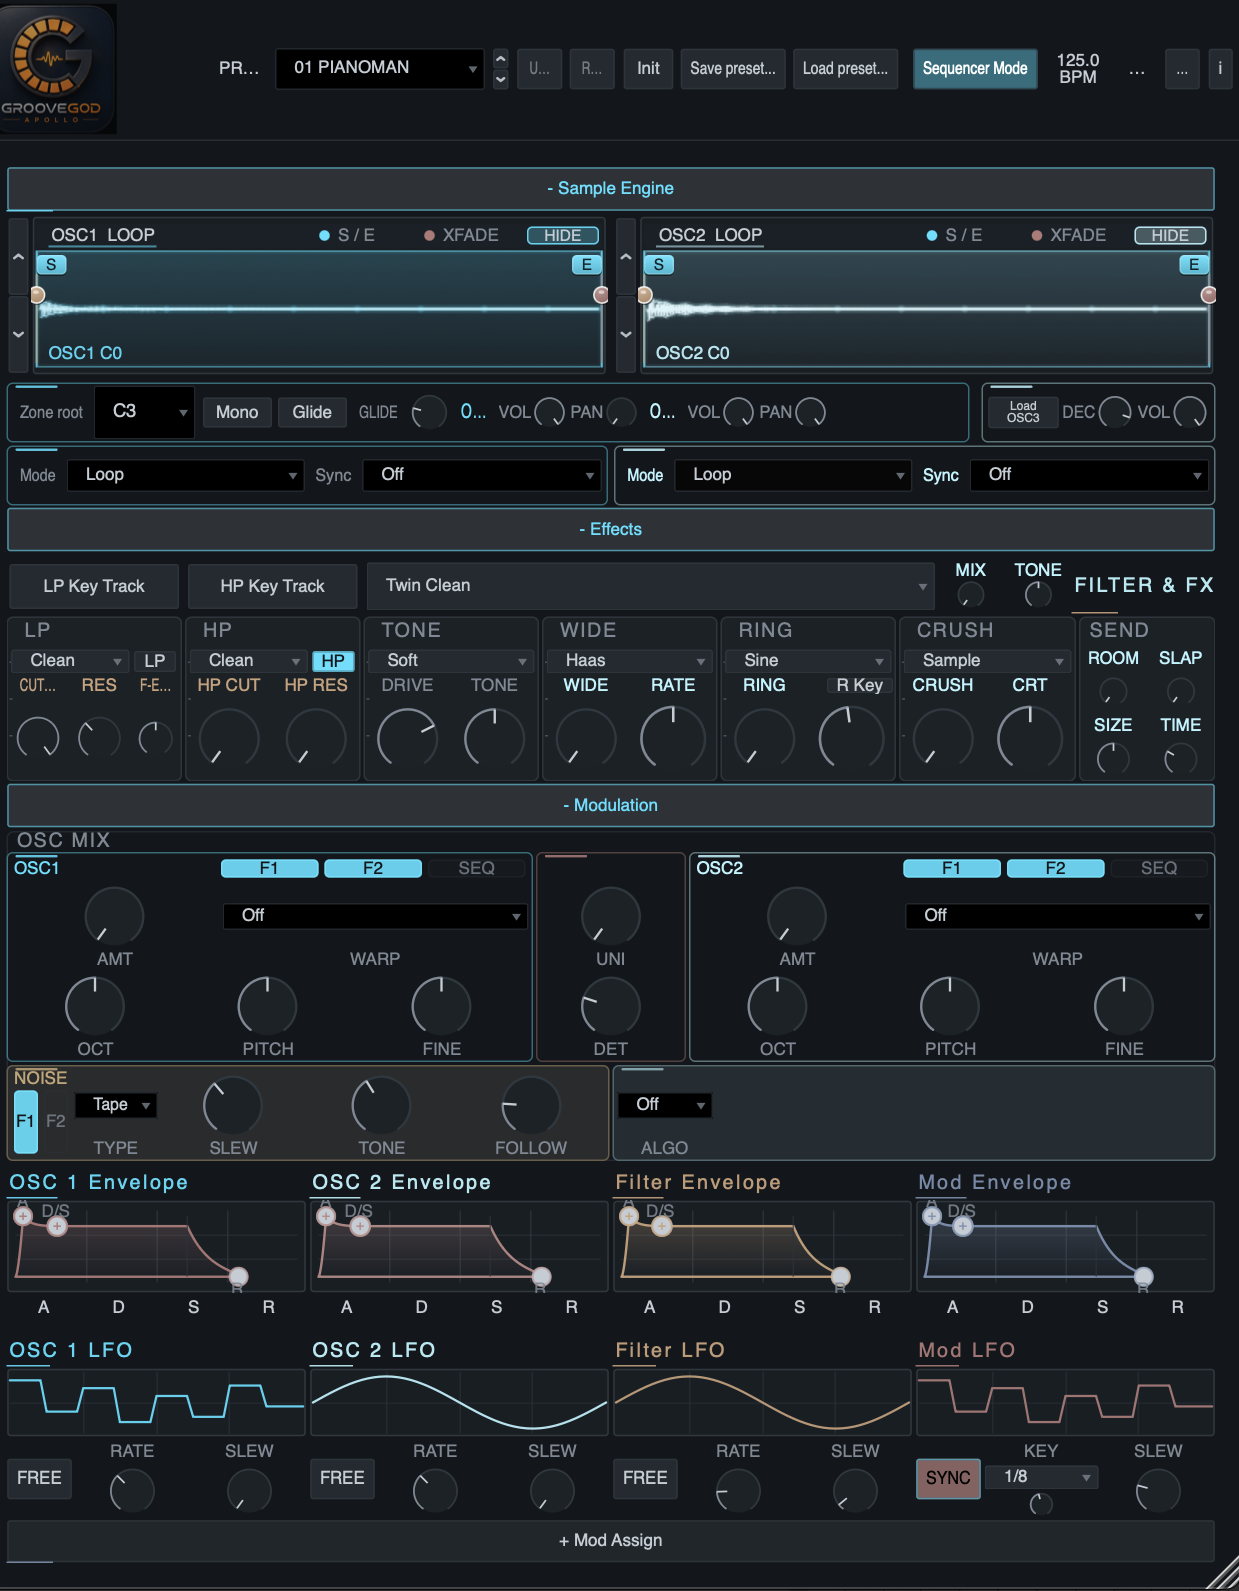Viewport: 1239px width, 1591px height.
Task: Toggle Mono mode
Action: click(x=237, y=412)
